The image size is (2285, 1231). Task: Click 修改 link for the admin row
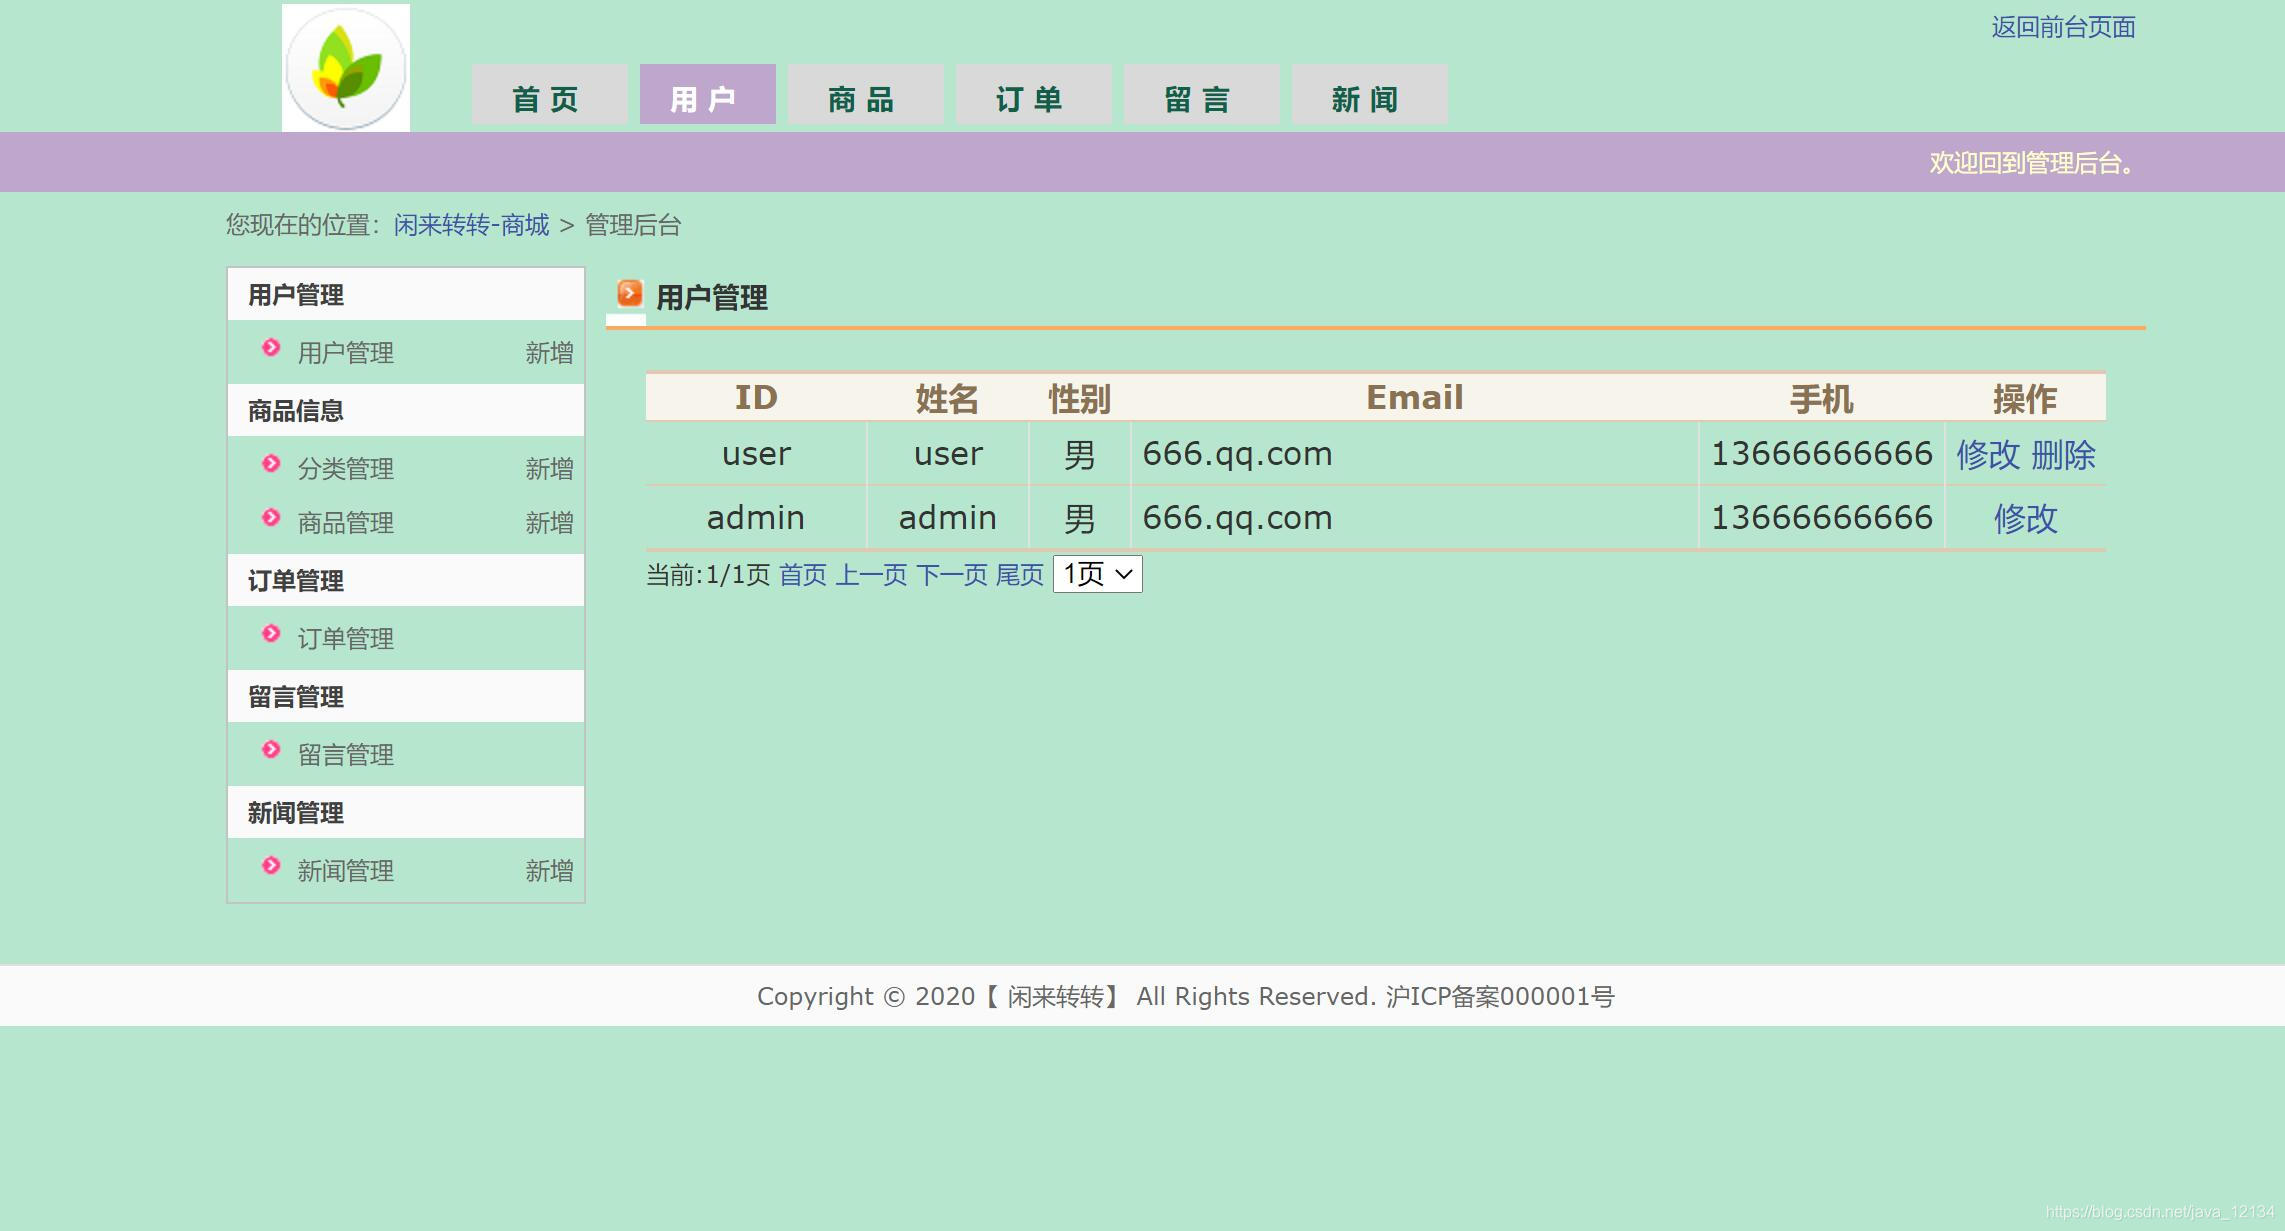tap(2025, 518)
